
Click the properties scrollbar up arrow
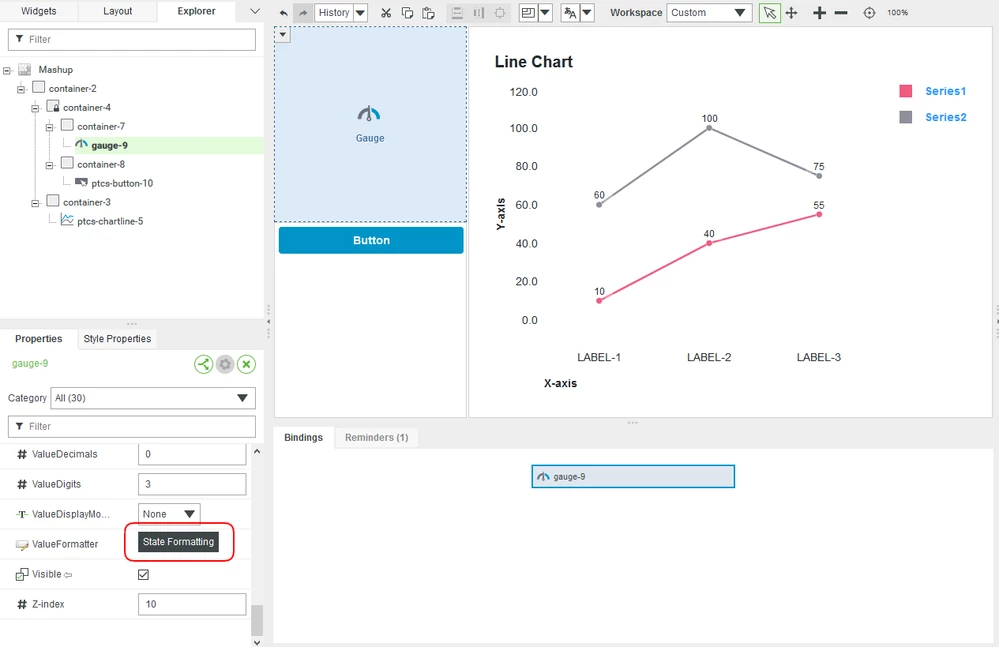tap(257, 452)
